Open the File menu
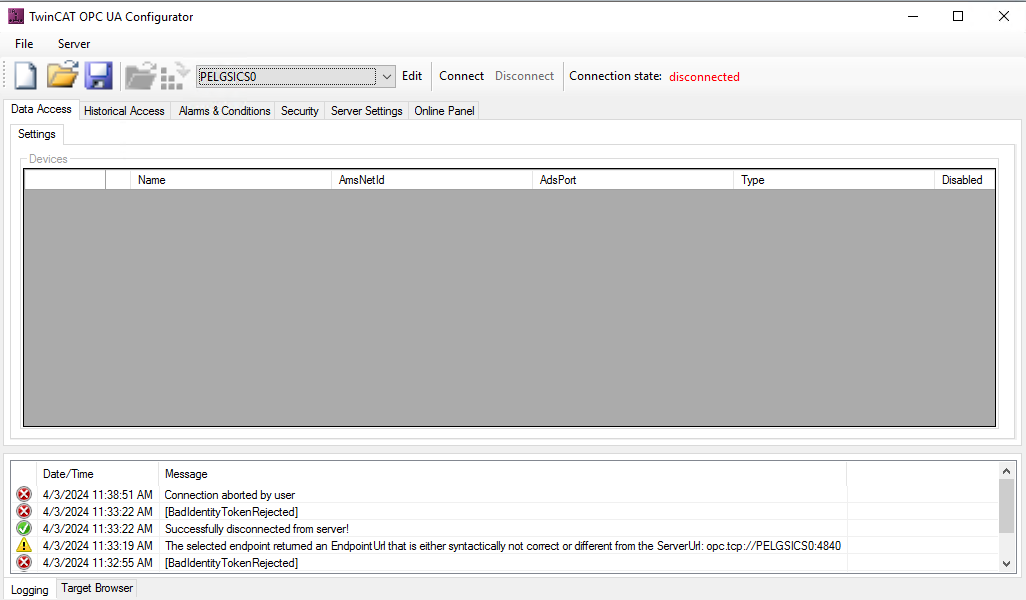 point(24,44)
